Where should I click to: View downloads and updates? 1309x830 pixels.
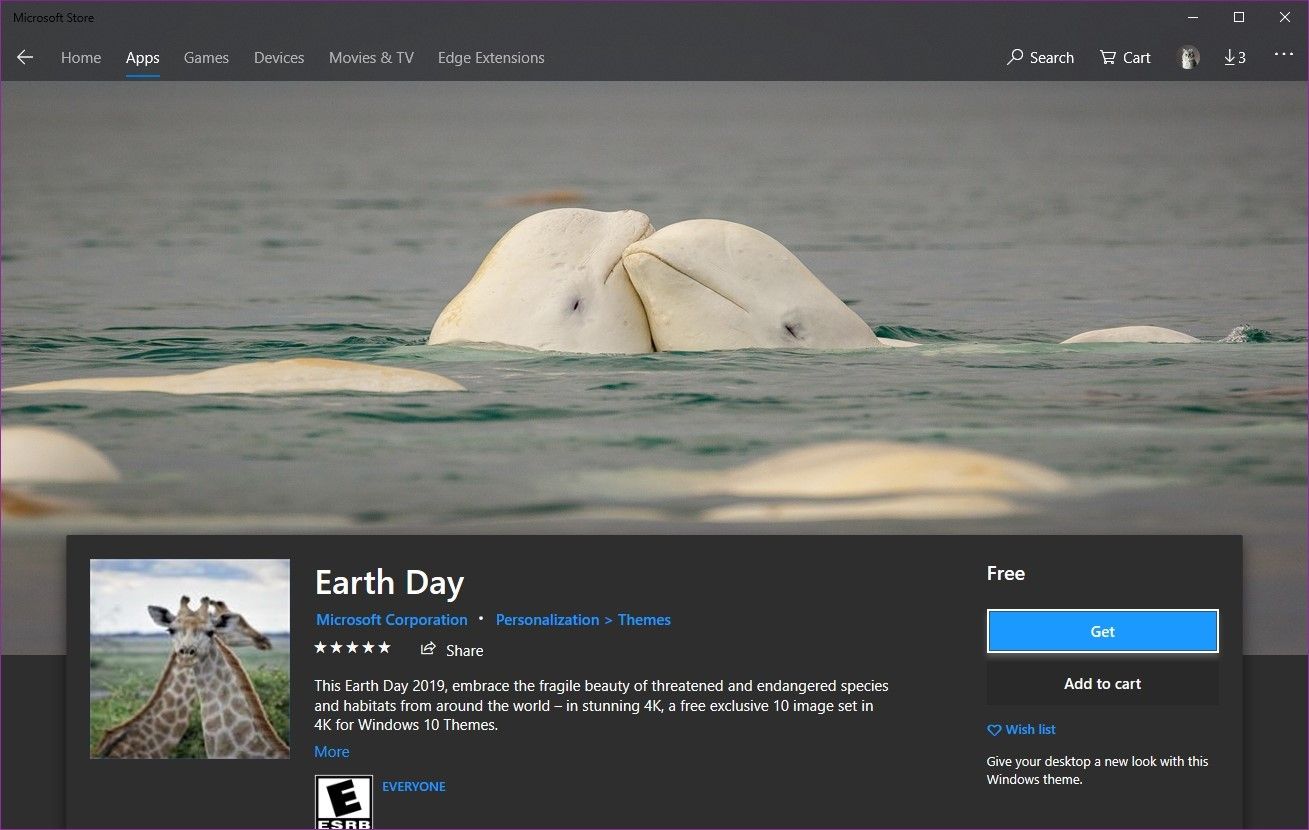tap(1235, 58)
